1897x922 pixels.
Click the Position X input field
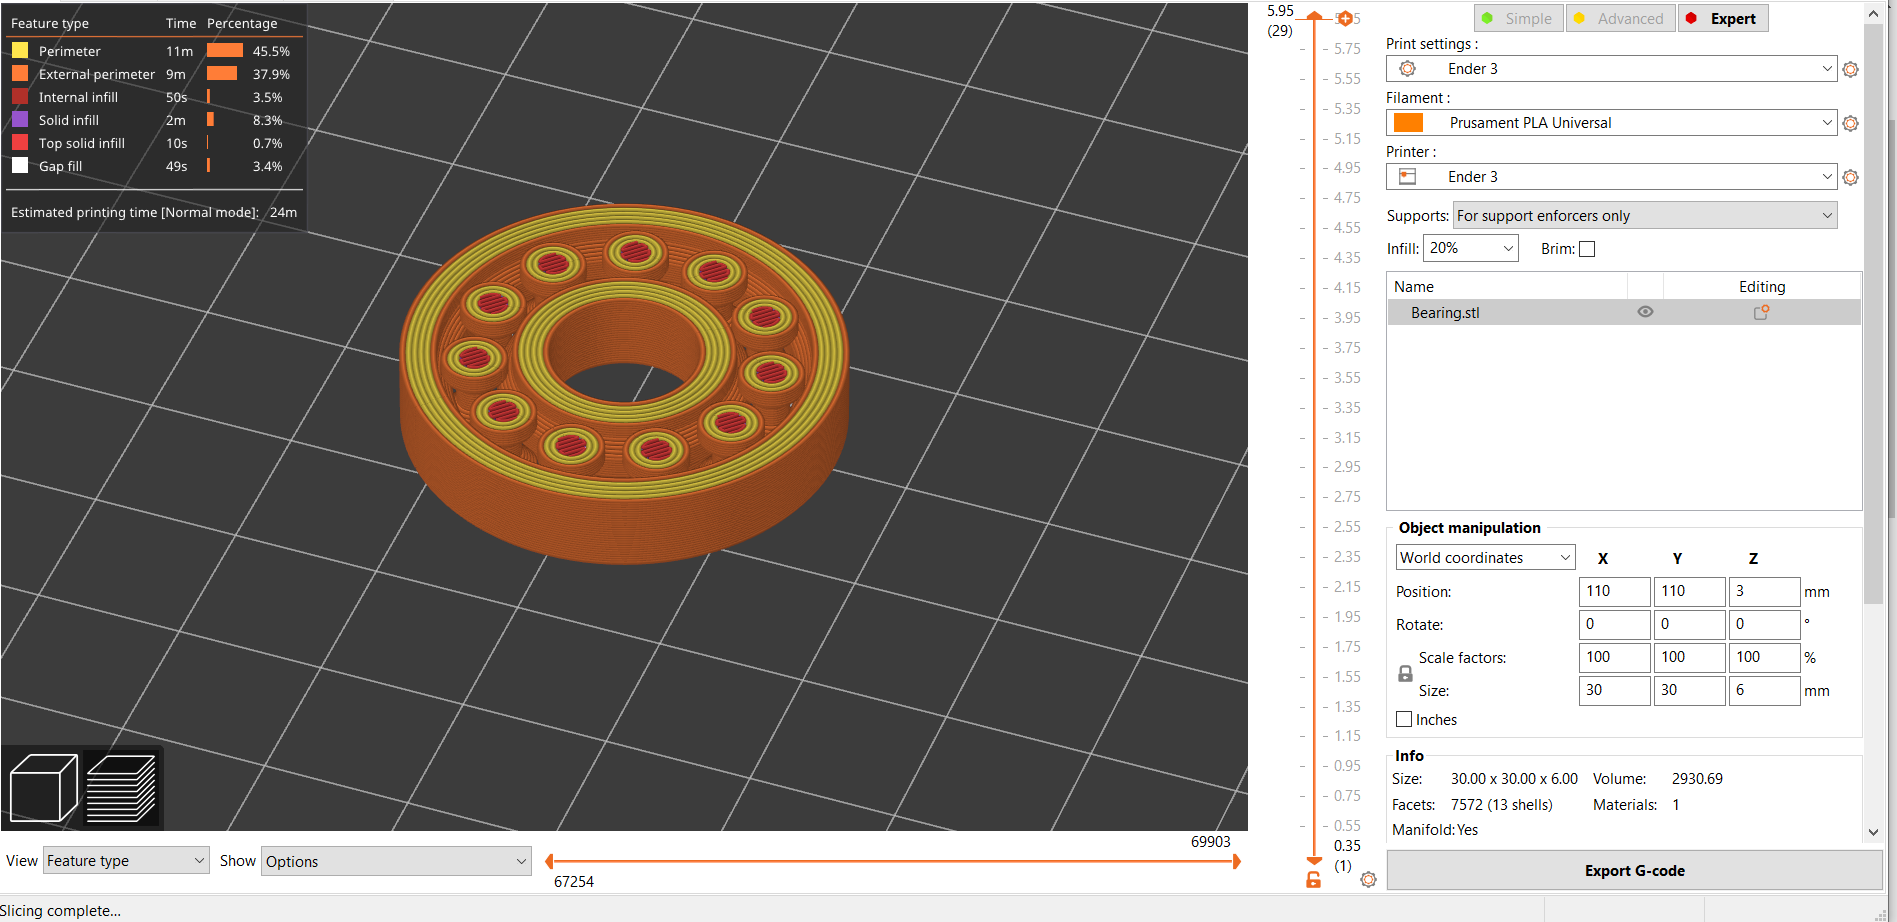tap(1614, 591)
